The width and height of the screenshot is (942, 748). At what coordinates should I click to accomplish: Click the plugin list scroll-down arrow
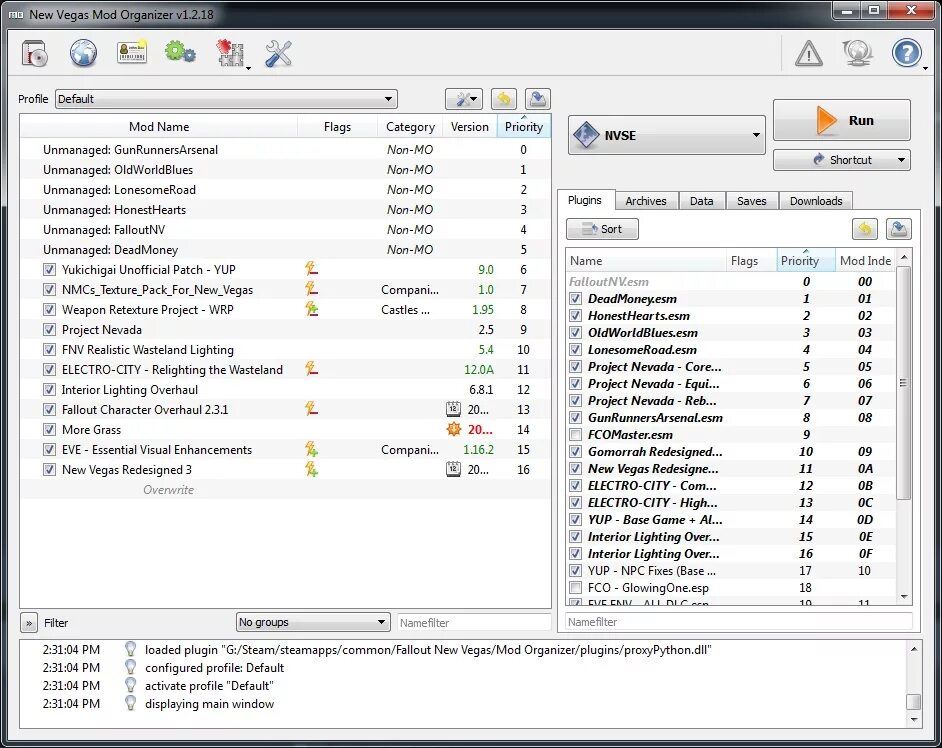click(904, 596)
